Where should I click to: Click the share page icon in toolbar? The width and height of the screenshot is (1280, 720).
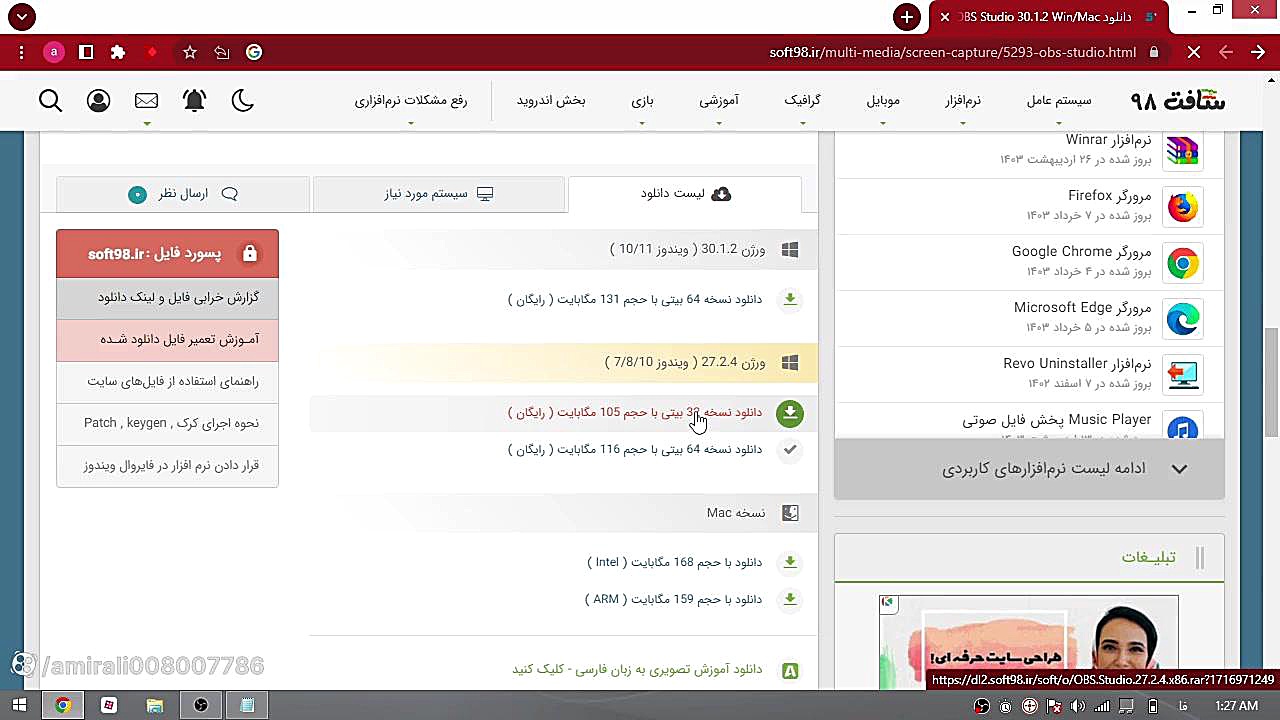pyautogui.click(x=222, y=52)
